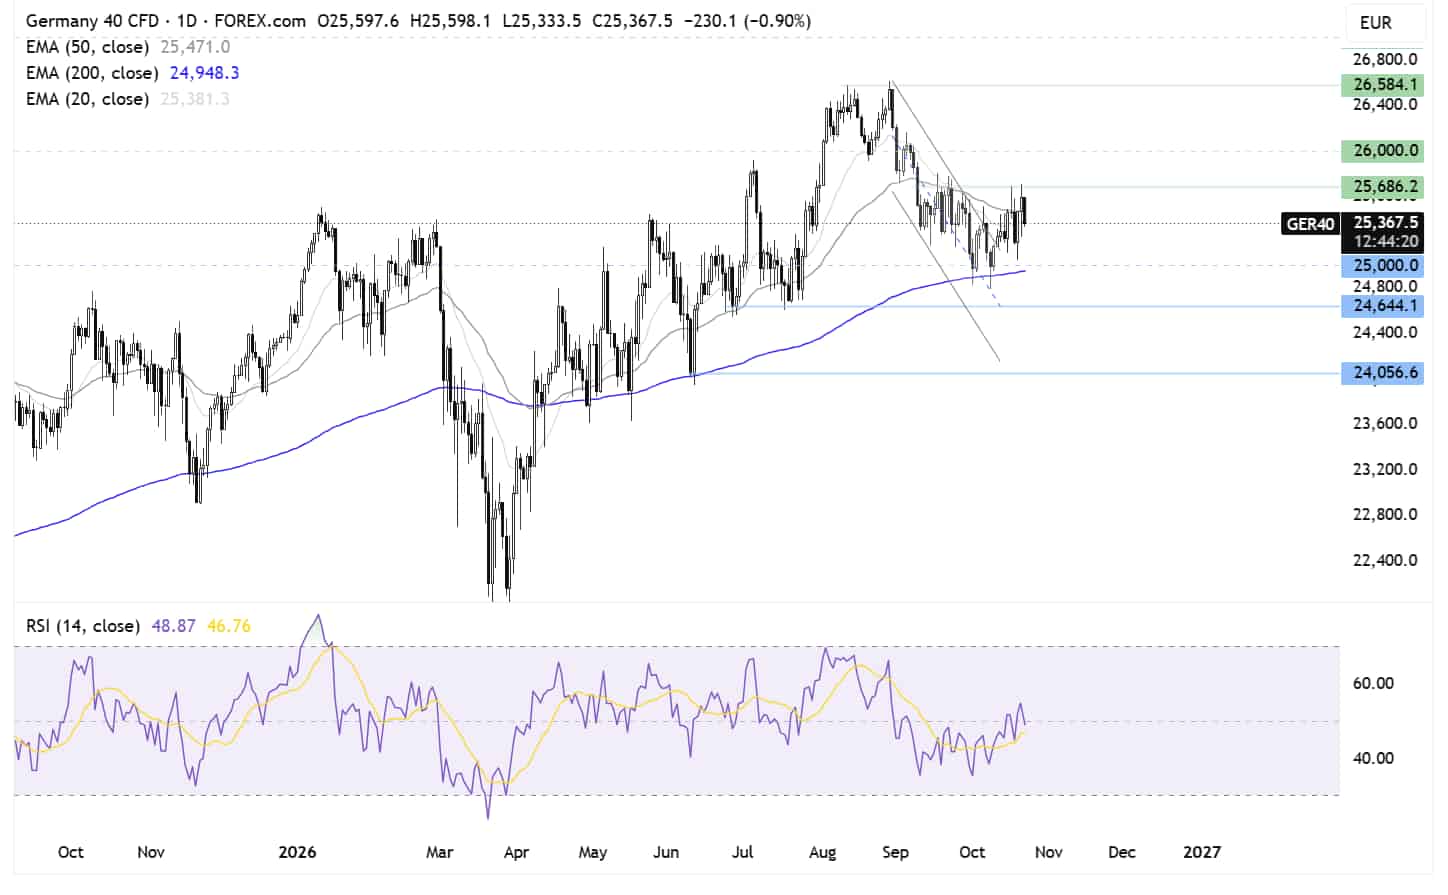Select the 24,644.1 price level label
1448x895 pixels.
[x=1384, y=305]
